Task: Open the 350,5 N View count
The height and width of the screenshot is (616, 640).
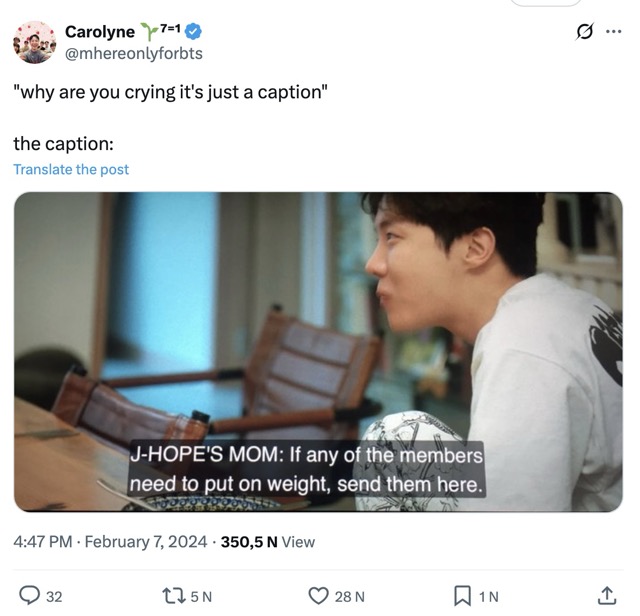Action: 267,542
